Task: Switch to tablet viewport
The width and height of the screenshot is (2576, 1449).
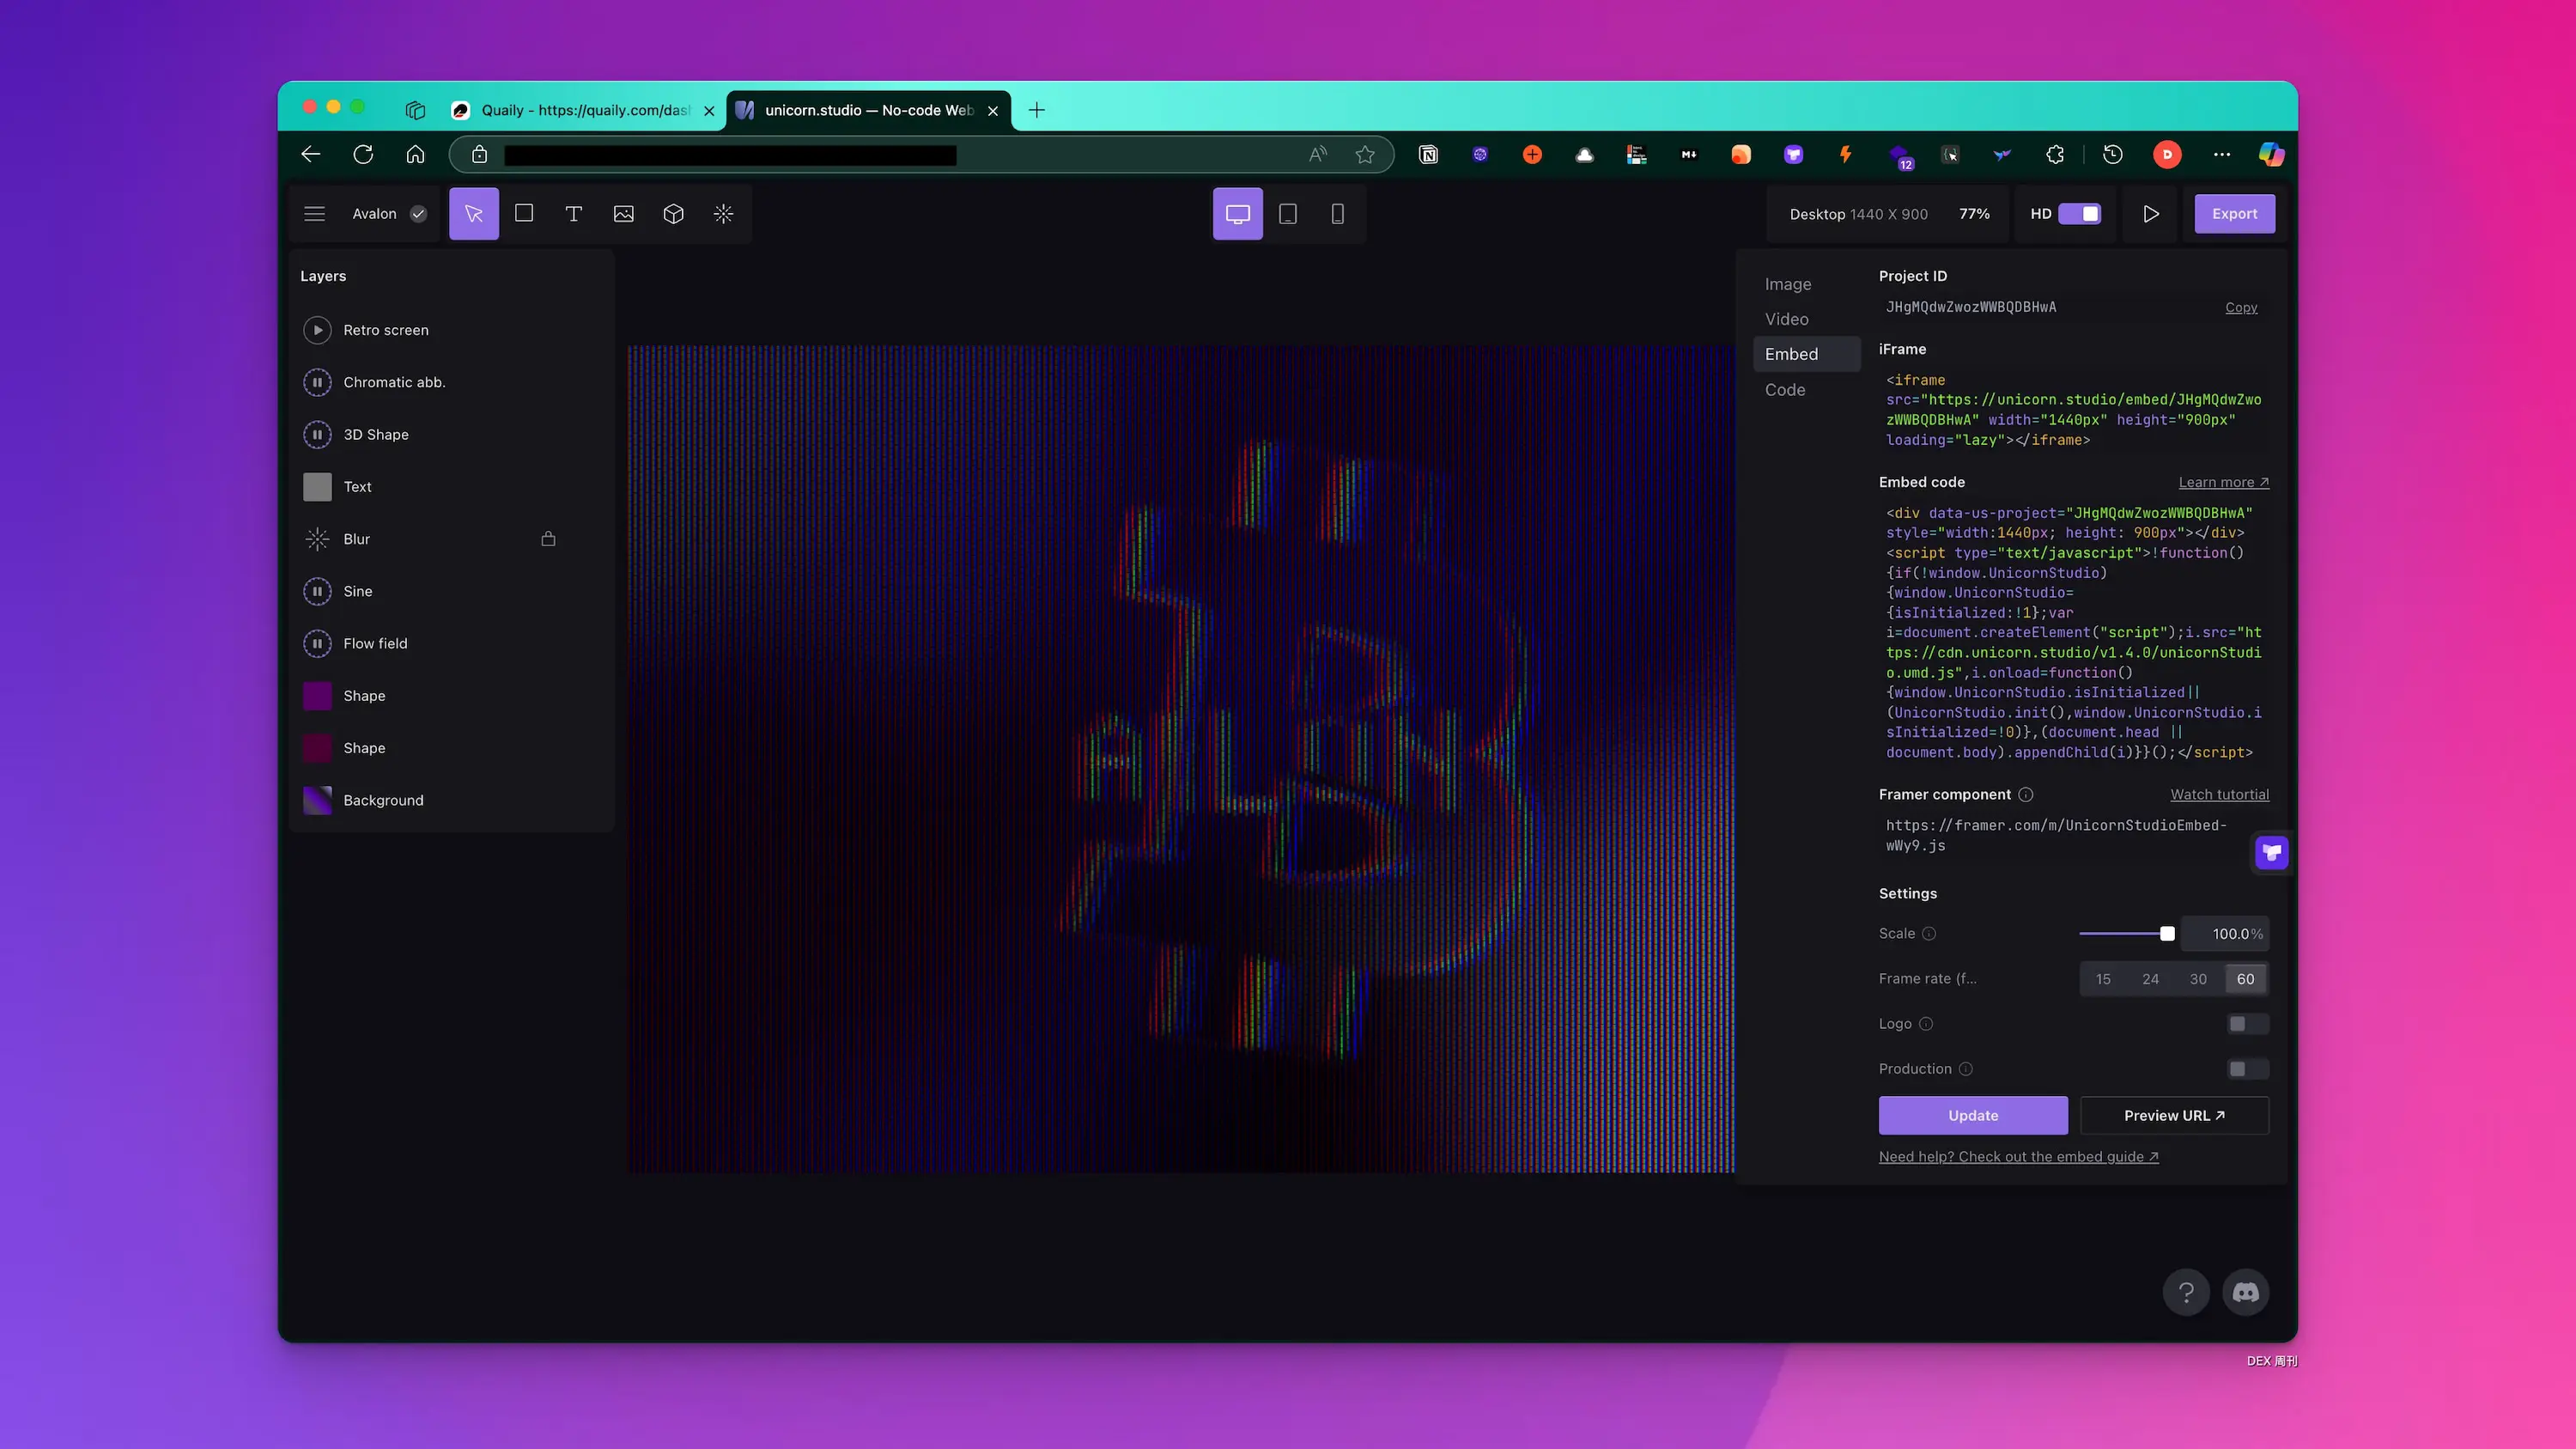Action: tap(1288, 214)
